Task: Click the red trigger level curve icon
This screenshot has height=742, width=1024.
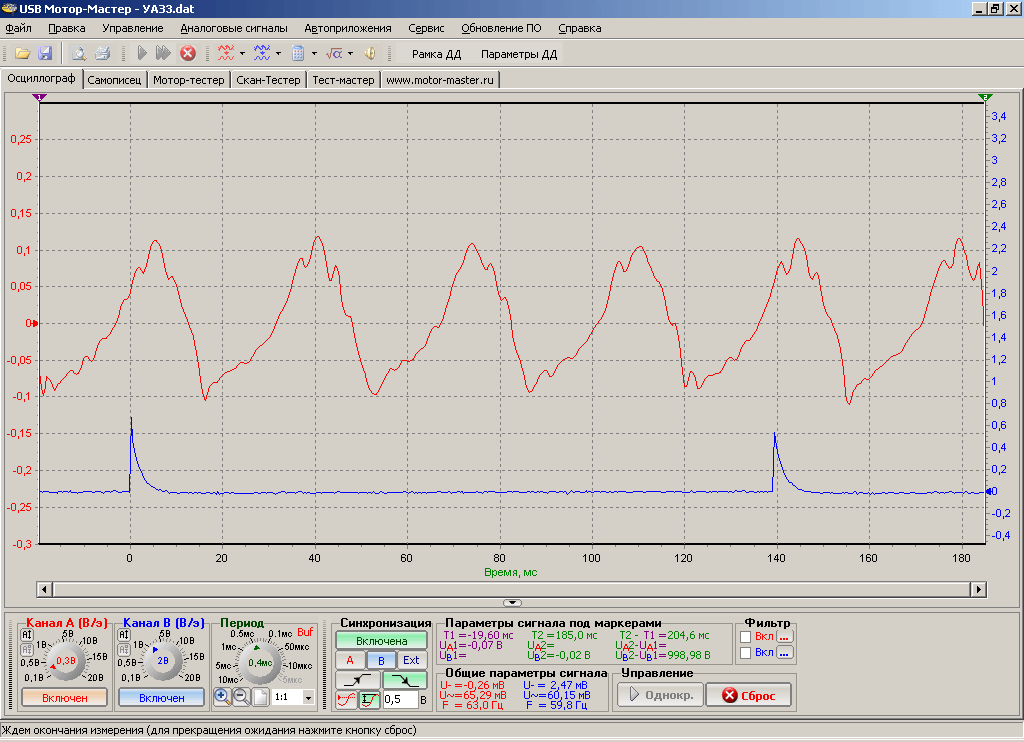Action: pyautogui.click(x=347, y=700)
